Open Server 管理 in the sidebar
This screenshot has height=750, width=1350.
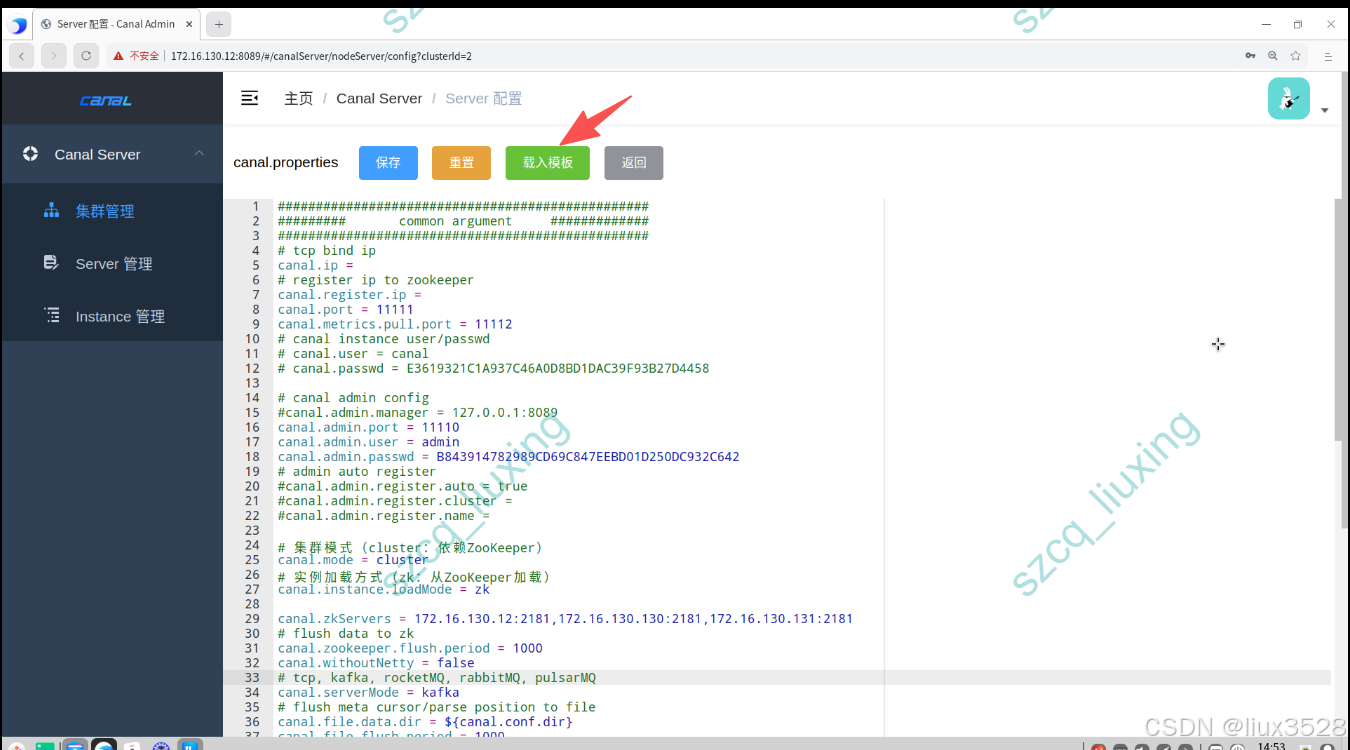tap(112, 263)
